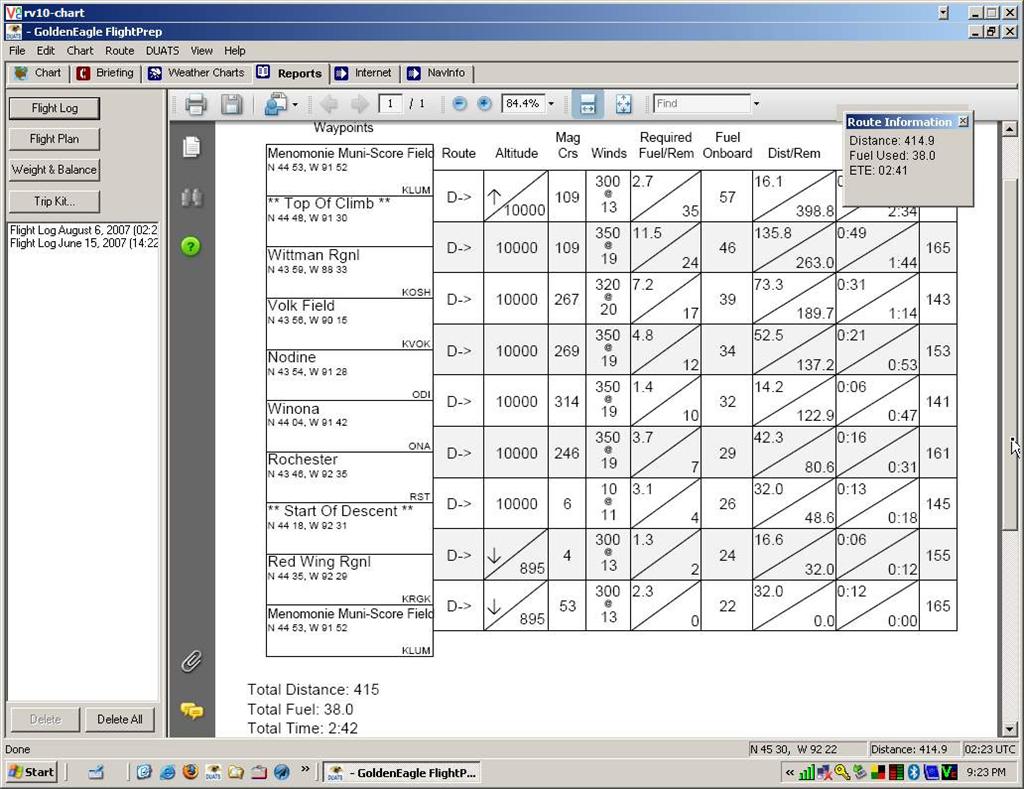Click the 84.4% zoom field
This screenshot has width=1024, height=789.
[x=522, y=103]
